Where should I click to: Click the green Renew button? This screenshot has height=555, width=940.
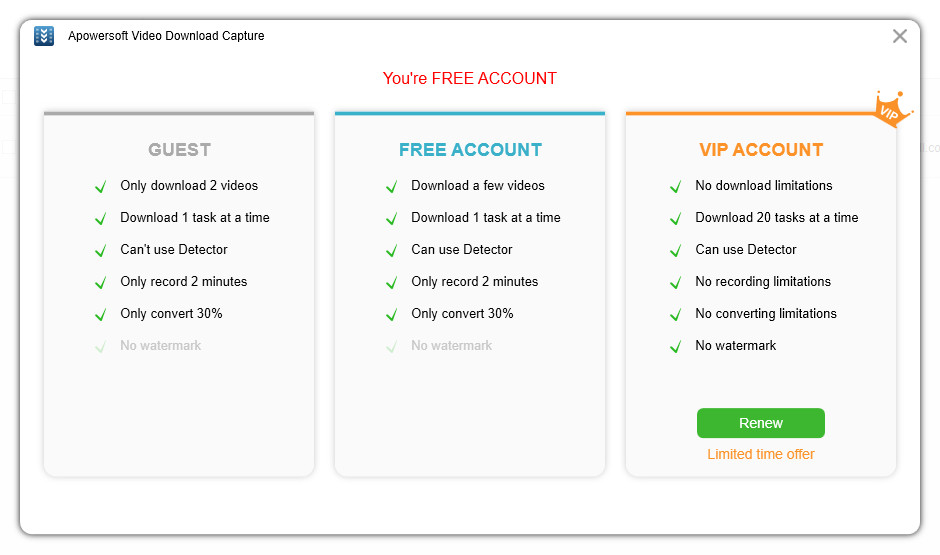click(x=760, y=423)
